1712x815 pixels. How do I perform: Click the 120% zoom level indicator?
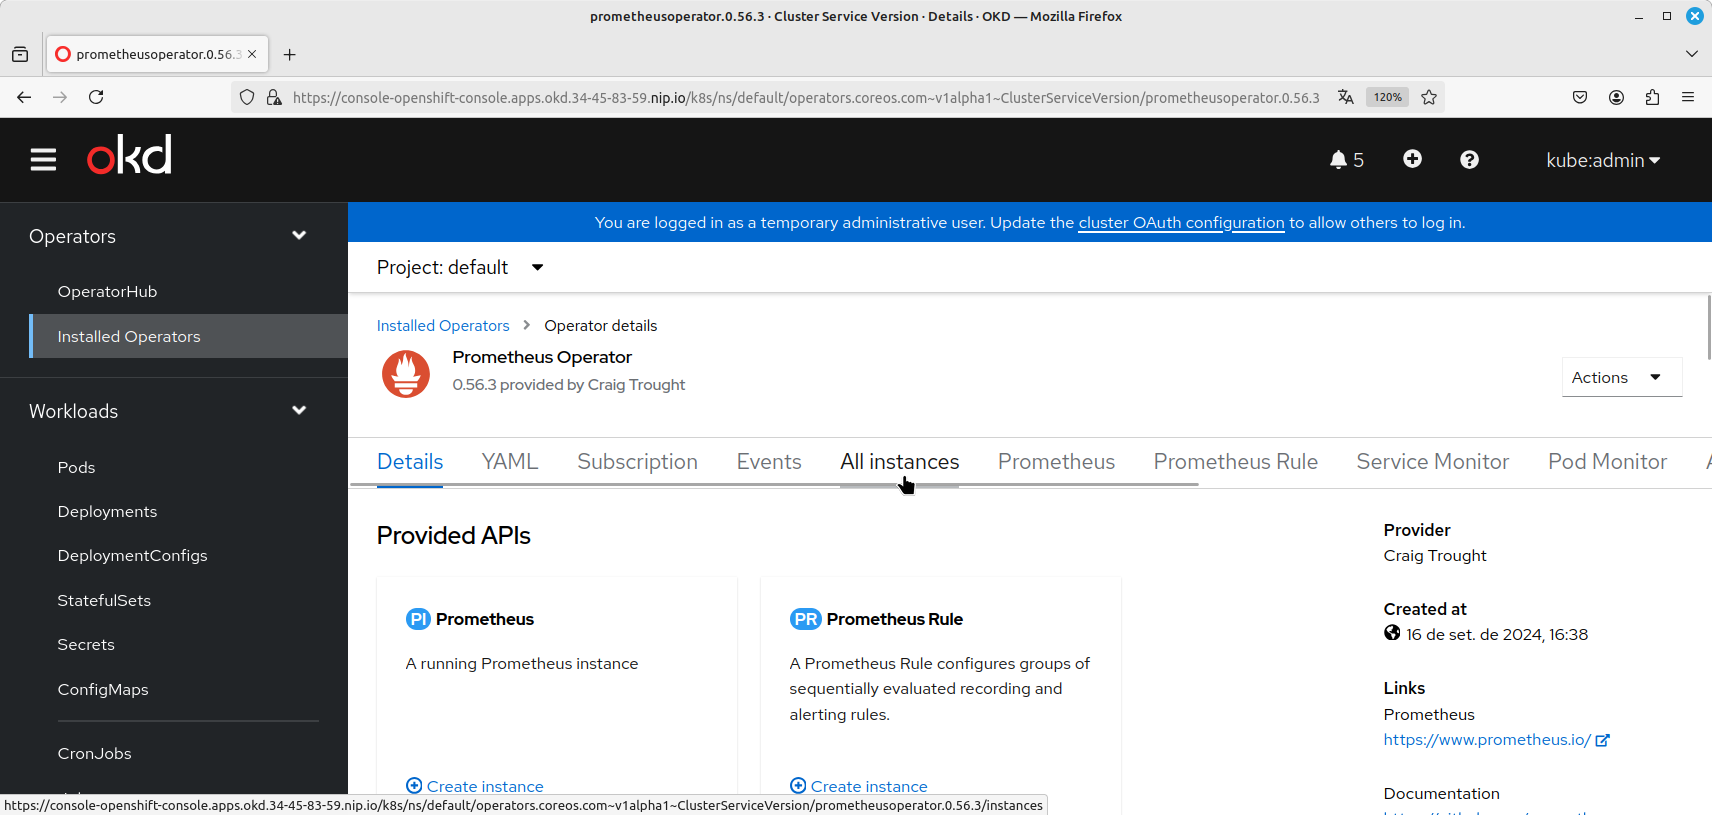(x=1387, y=97)
